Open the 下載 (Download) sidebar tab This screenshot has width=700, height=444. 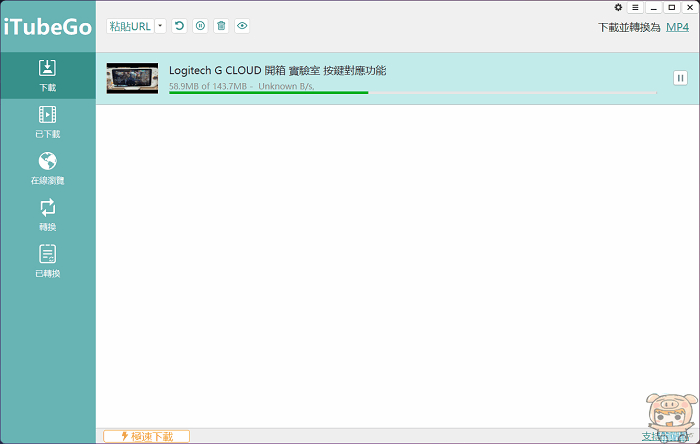(48, 75)
